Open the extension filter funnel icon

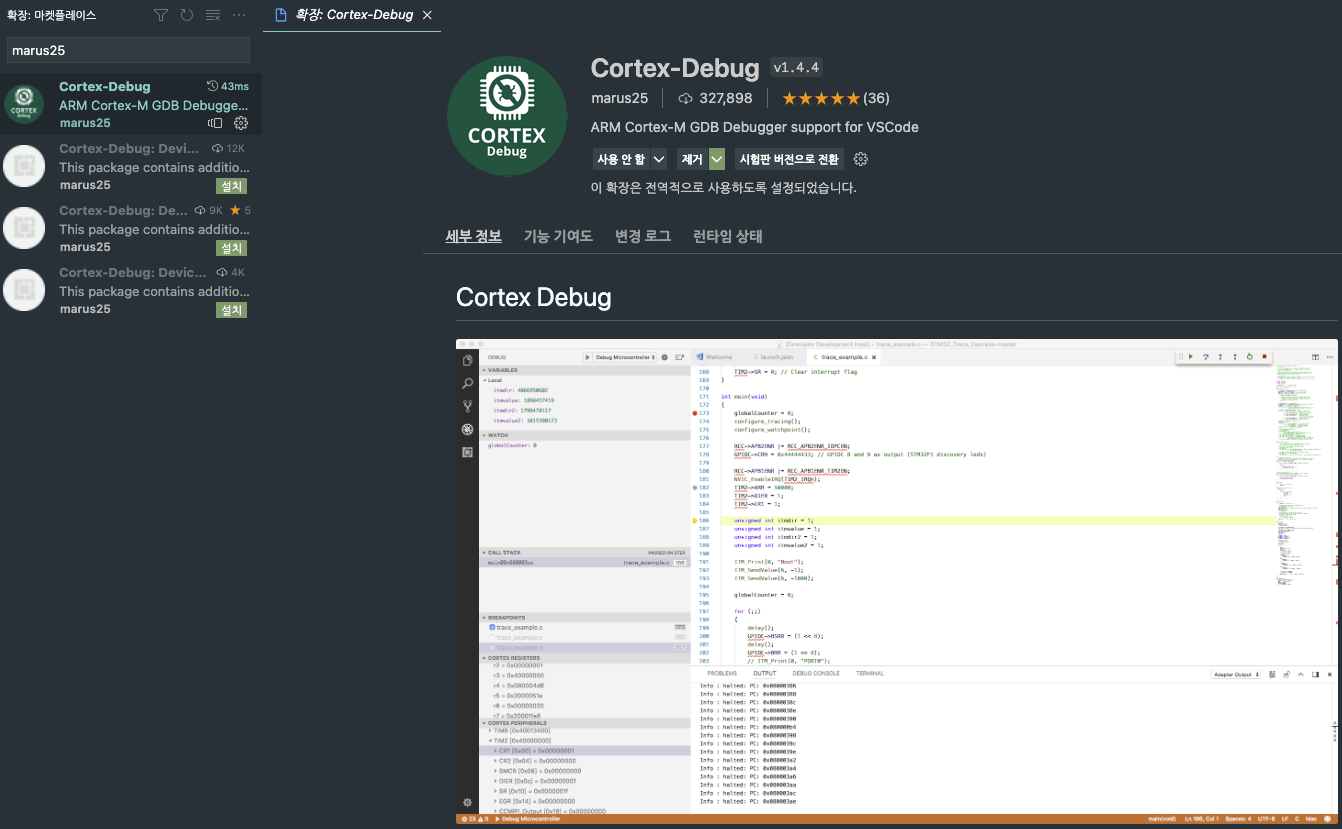click(x=161, y=16)
